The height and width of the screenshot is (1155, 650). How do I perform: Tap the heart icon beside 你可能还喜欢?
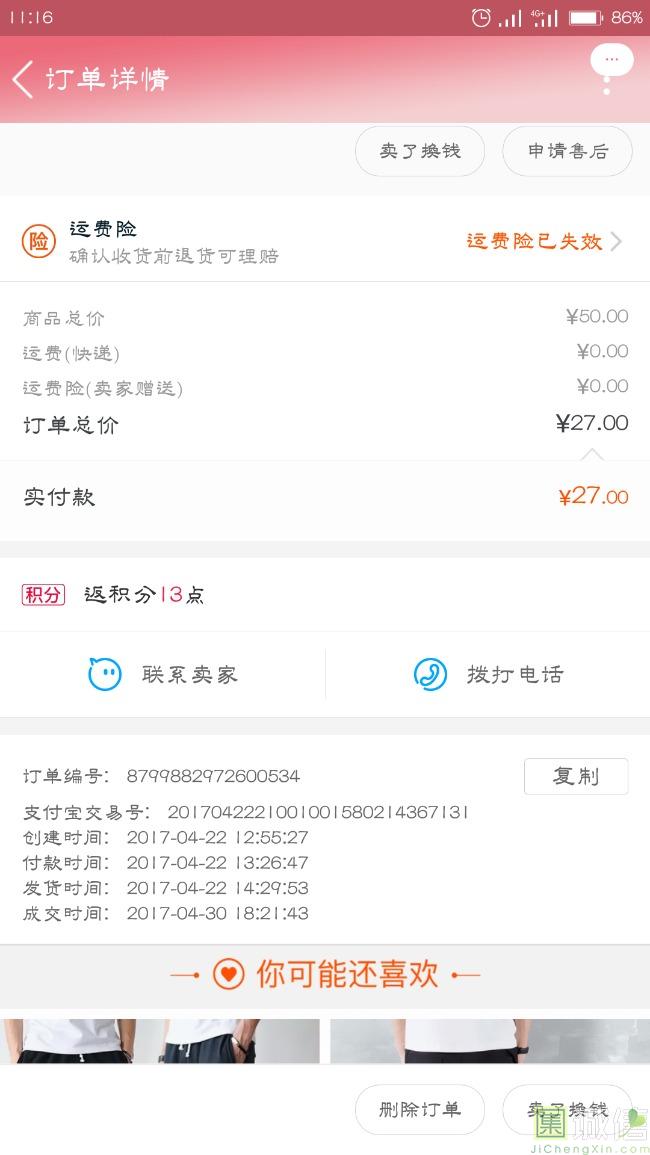click(228, 975)
